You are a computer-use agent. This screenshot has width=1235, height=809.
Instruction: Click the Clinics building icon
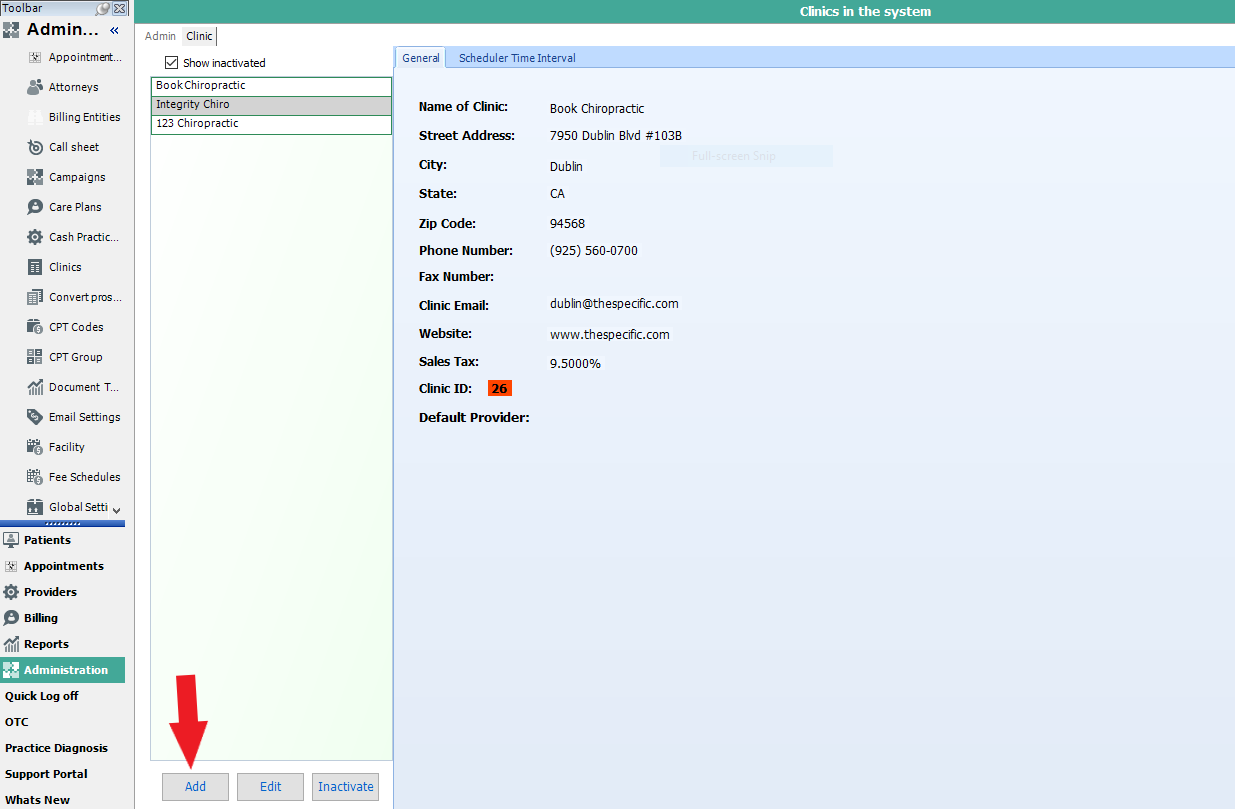35,267
